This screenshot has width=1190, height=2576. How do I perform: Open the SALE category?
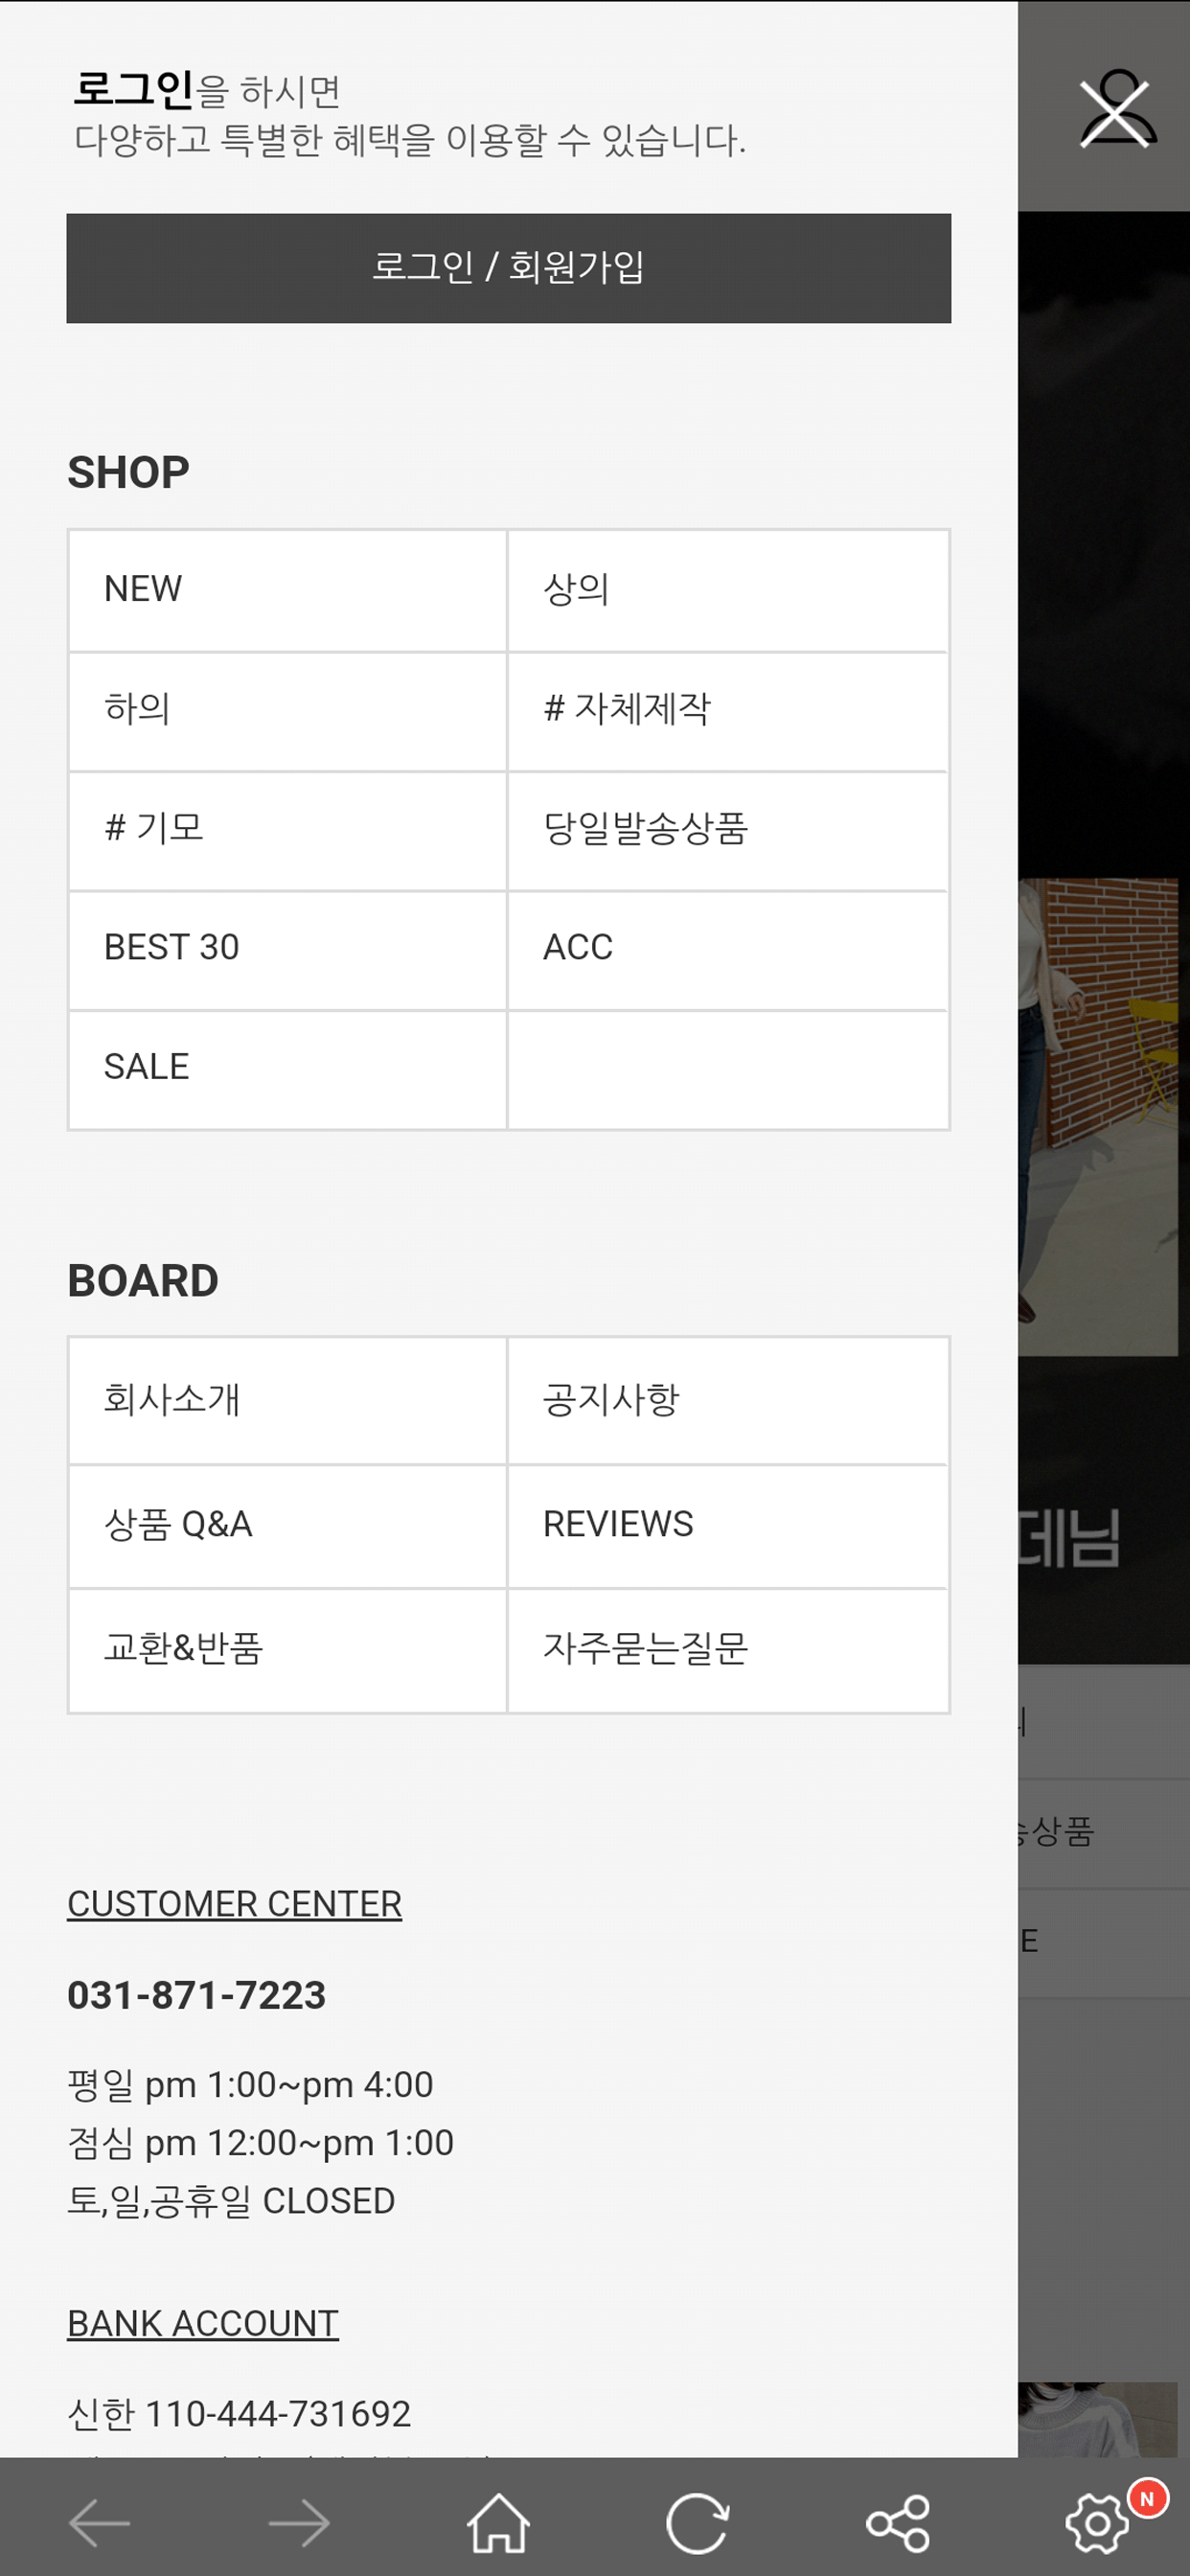coord(288,1069)
